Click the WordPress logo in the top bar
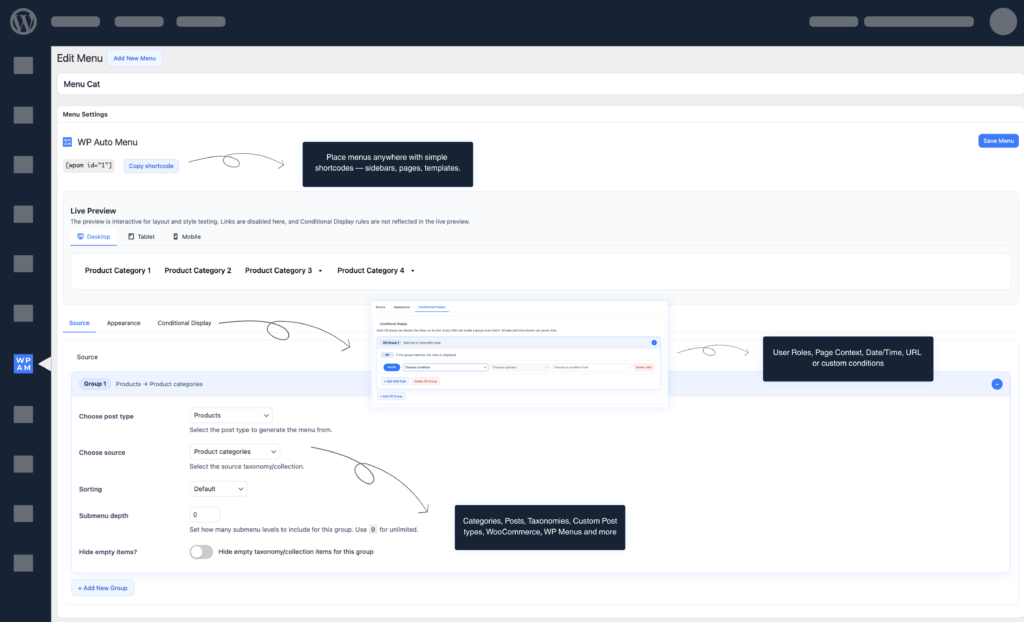 coord(23,21)
